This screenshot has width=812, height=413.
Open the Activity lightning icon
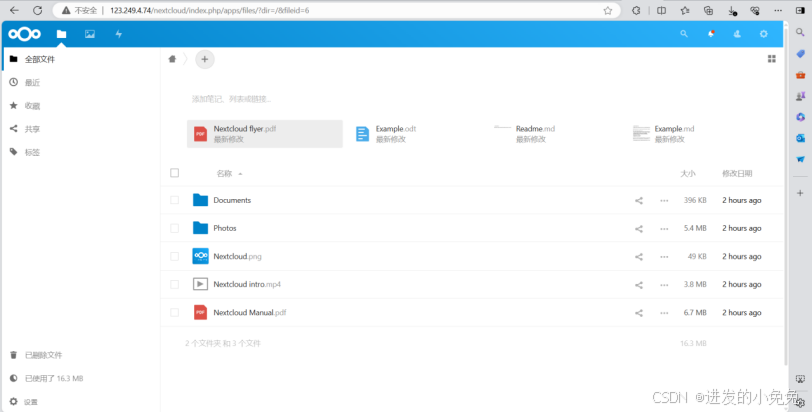pos(119,34)
